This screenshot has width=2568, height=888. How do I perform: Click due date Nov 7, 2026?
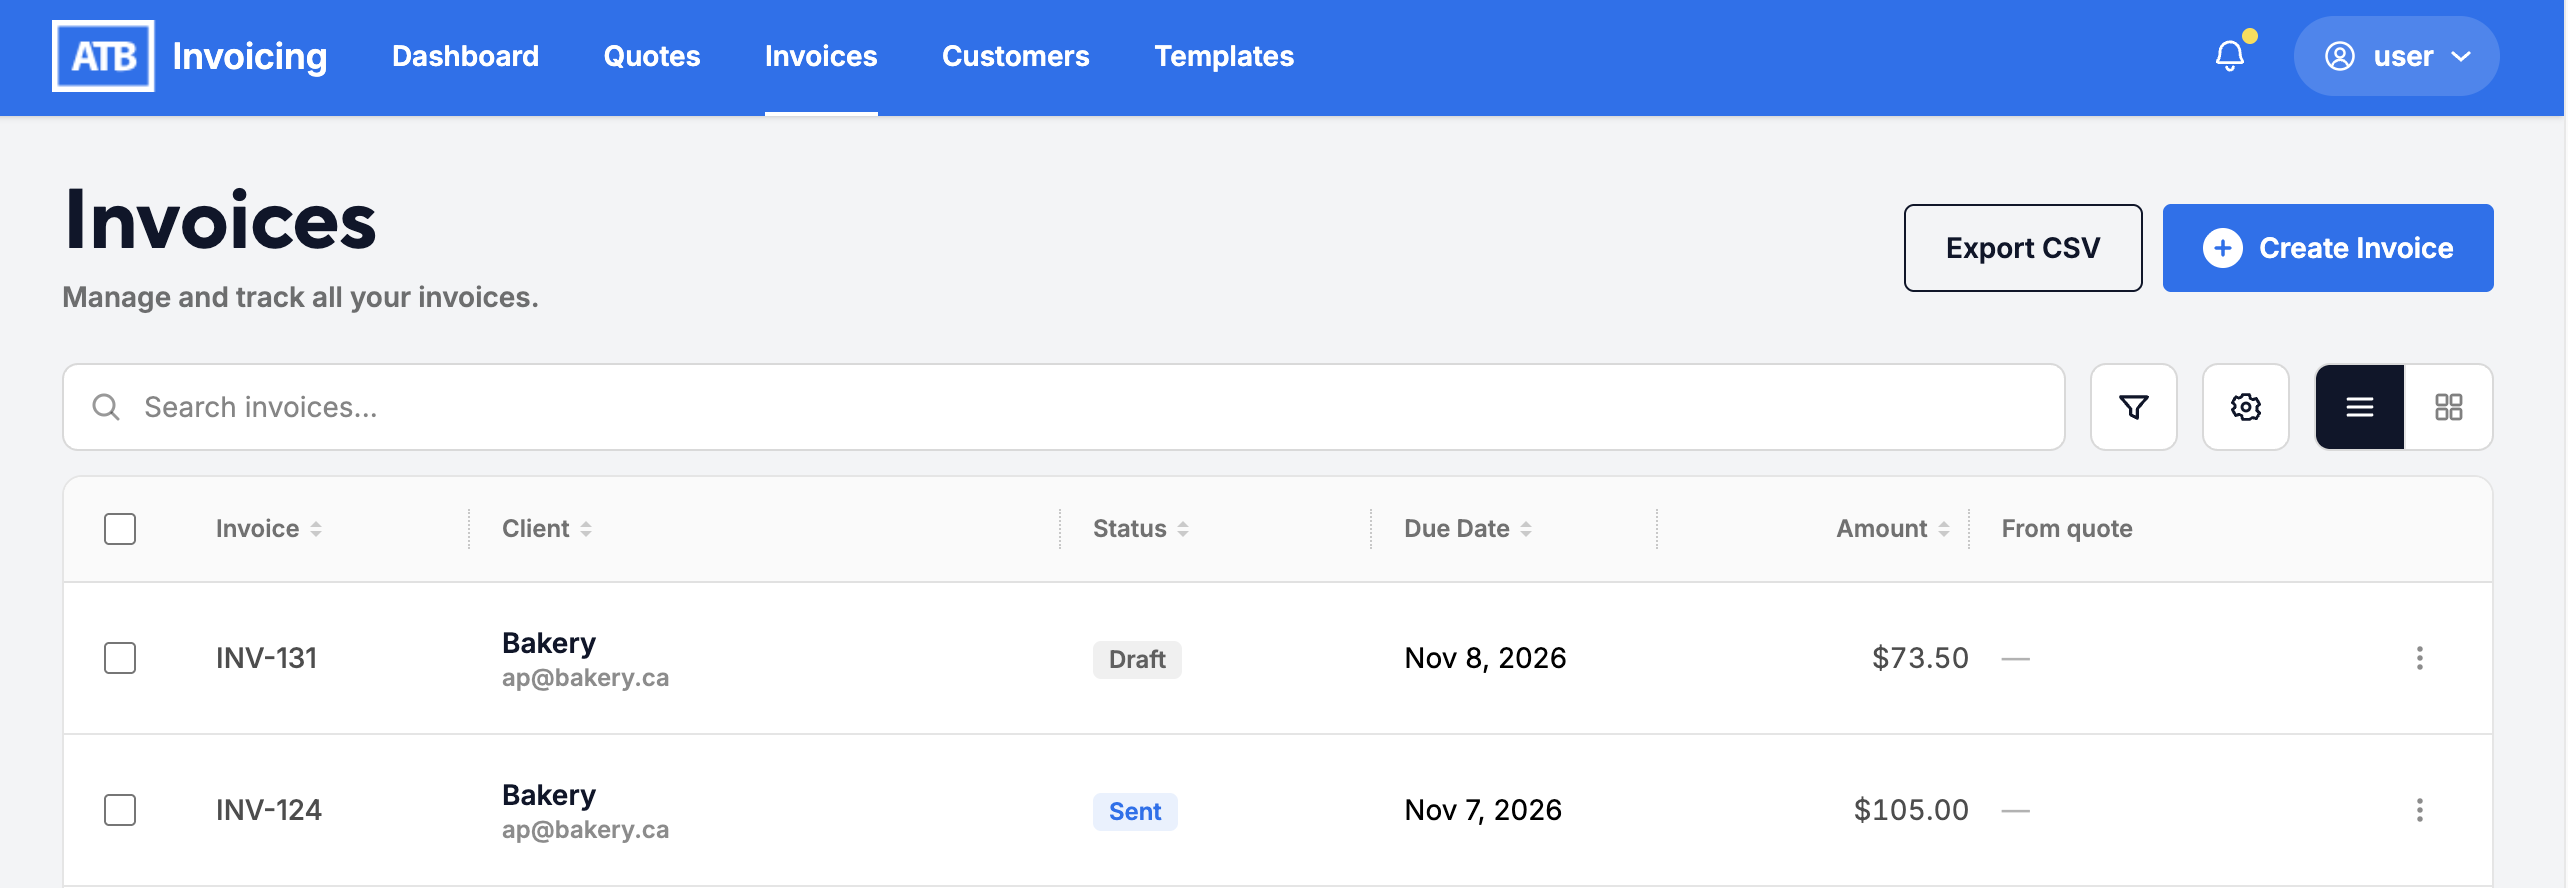1483,810
